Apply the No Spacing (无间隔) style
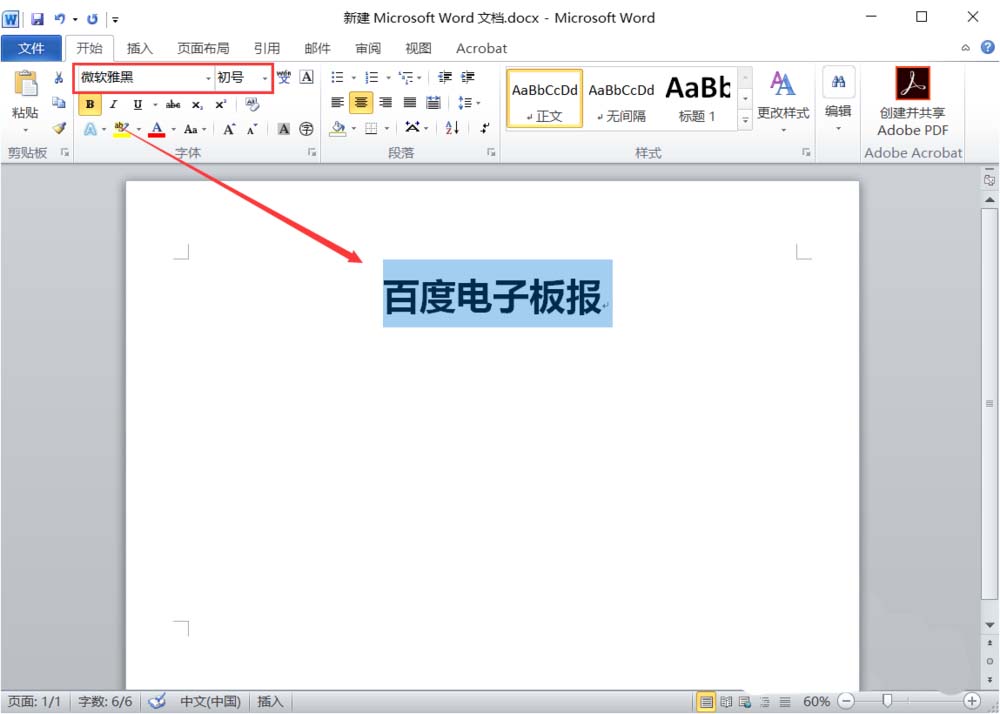The image size is (1000, 714). [622, 98]
